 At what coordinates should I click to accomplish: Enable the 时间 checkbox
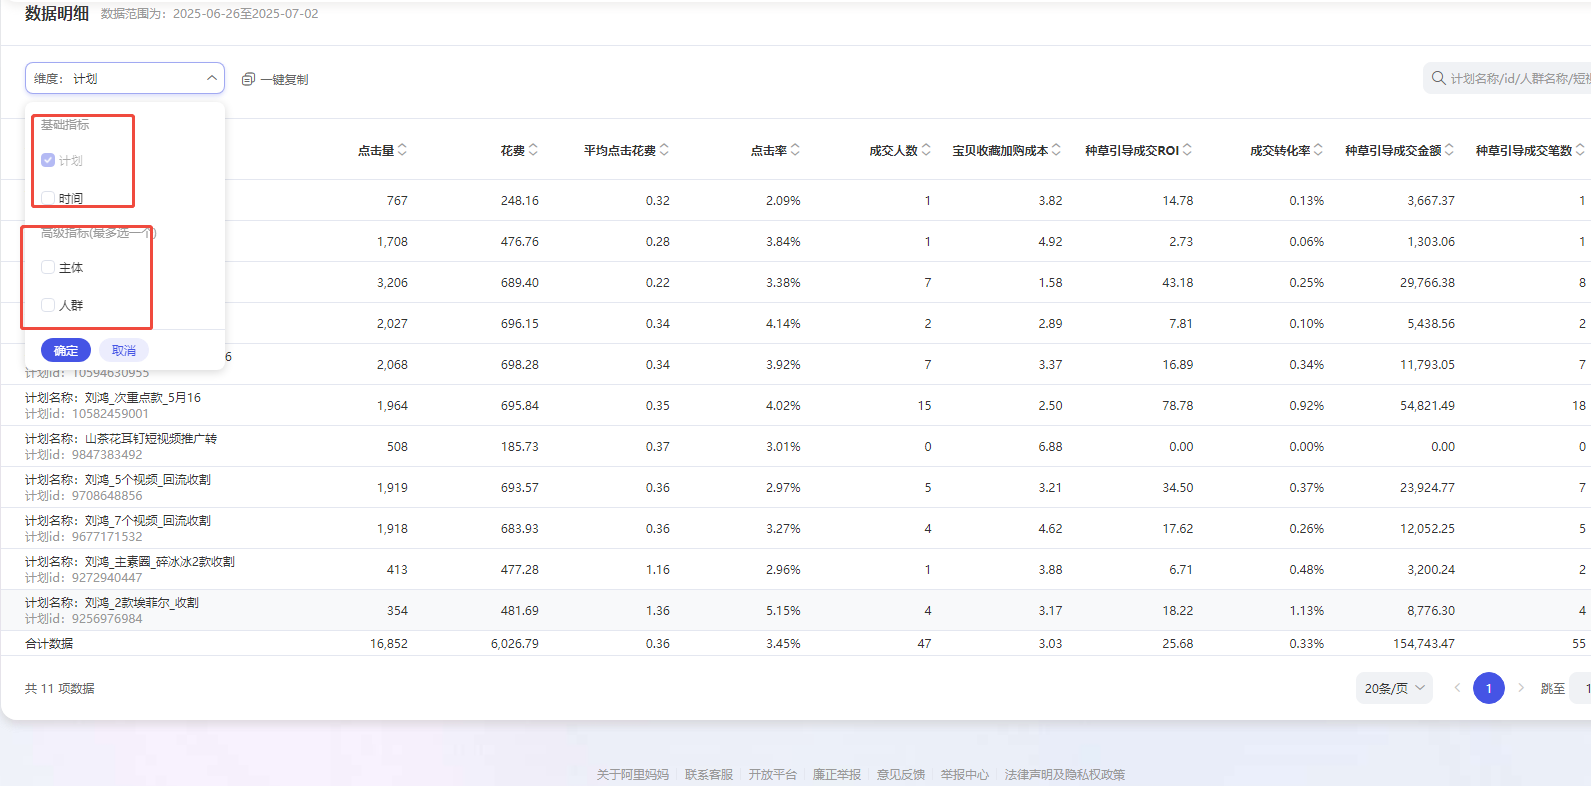coord(48,198)
